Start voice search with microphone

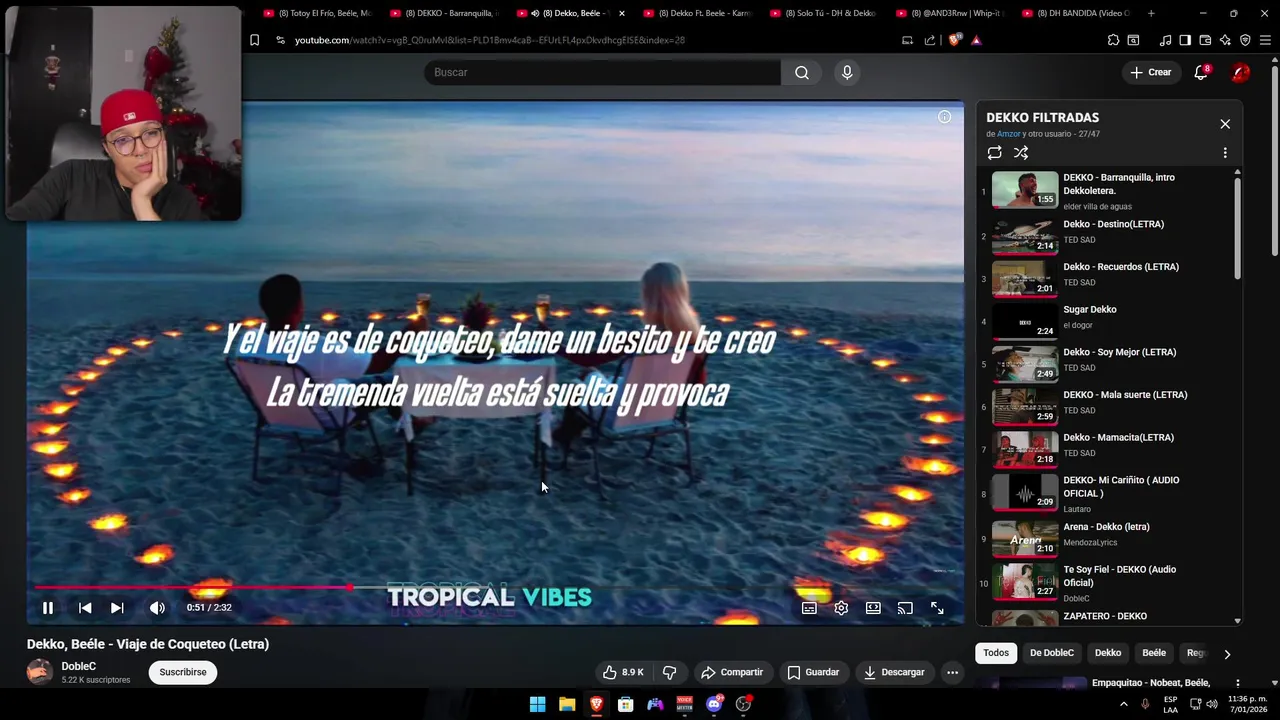(x=847, y=72)
